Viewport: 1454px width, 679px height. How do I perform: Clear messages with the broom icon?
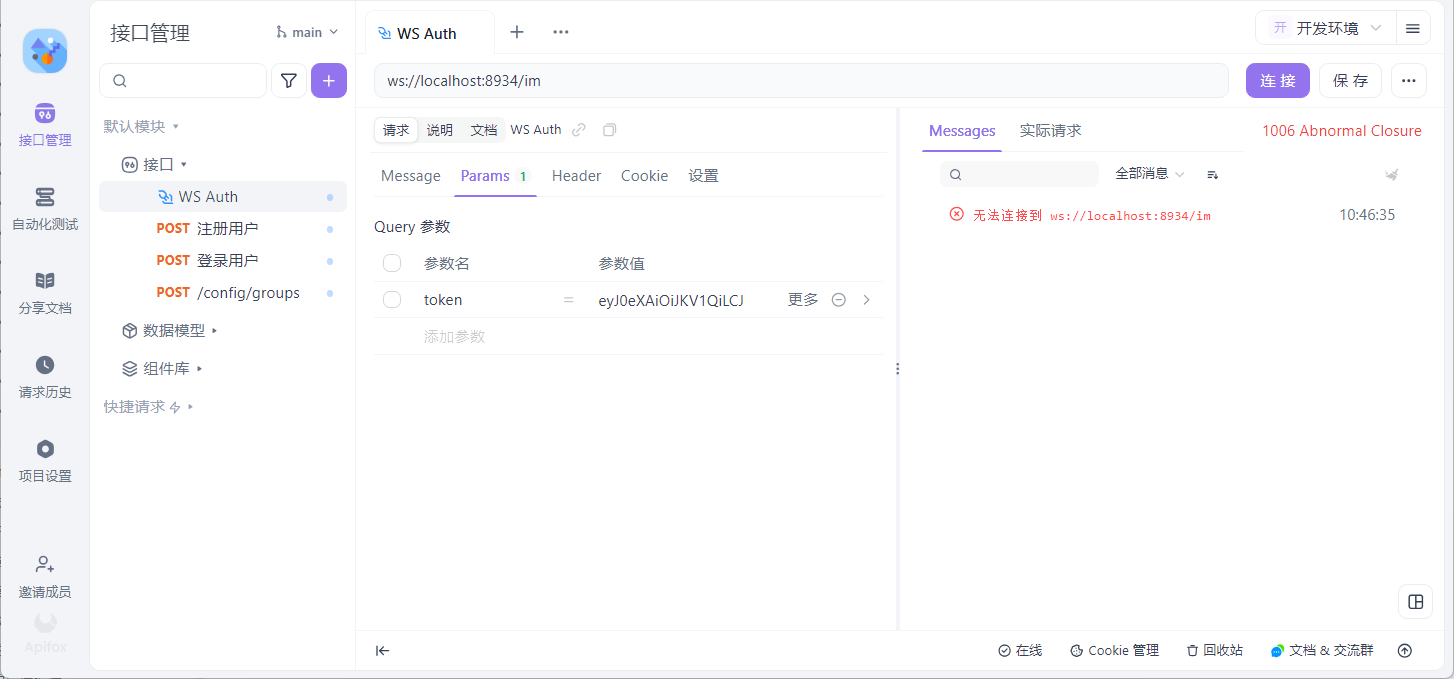pos(1391,174)
